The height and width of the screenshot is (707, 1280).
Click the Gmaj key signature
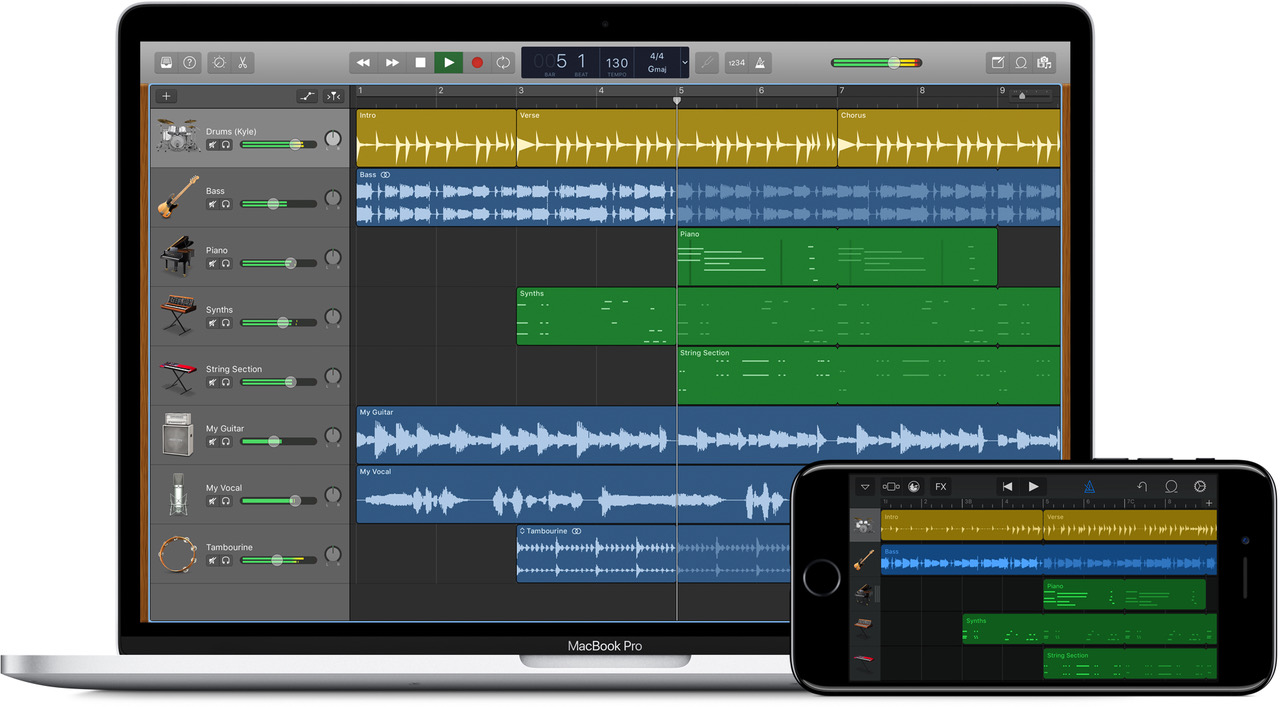click(657, 69)
